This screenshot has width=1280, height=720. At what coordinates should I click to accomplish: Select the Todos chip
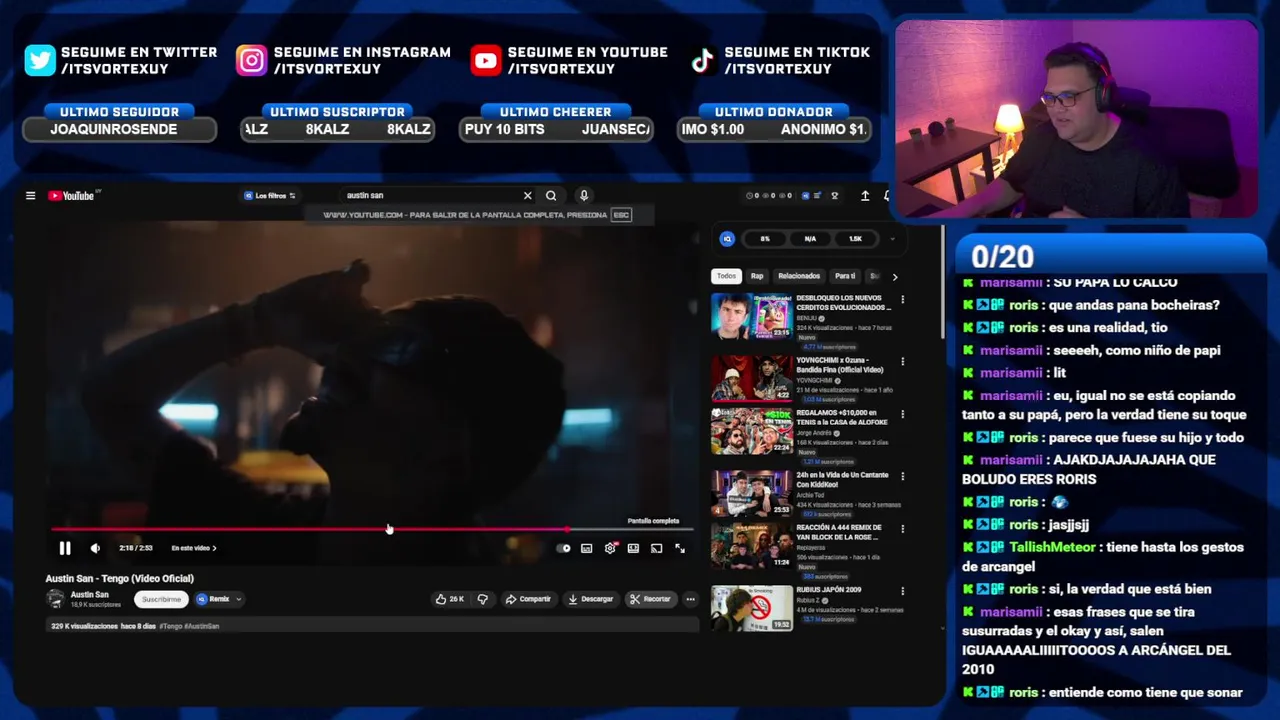coord(727,276)
